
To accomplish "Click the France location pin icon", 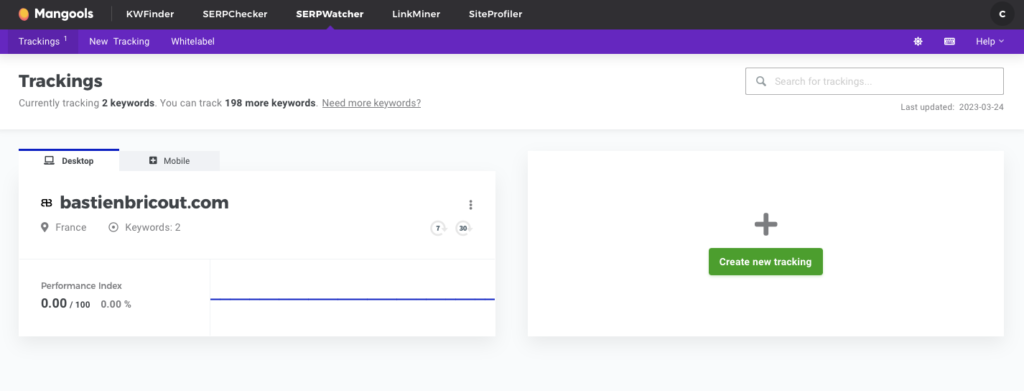I will [x=44, y=228].
